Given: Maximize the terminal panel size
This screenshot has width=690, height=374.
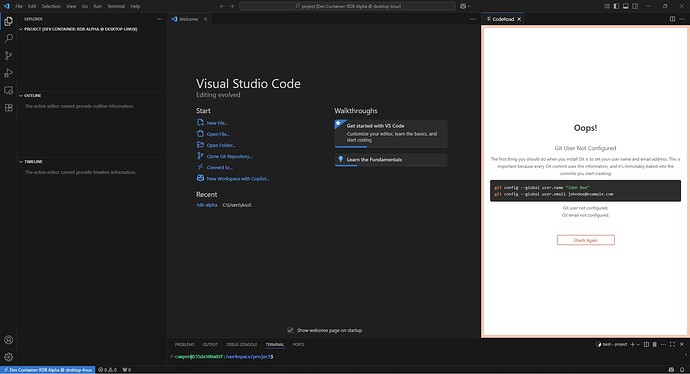Looking at the screenshot, I should click(x=672, y=345).
